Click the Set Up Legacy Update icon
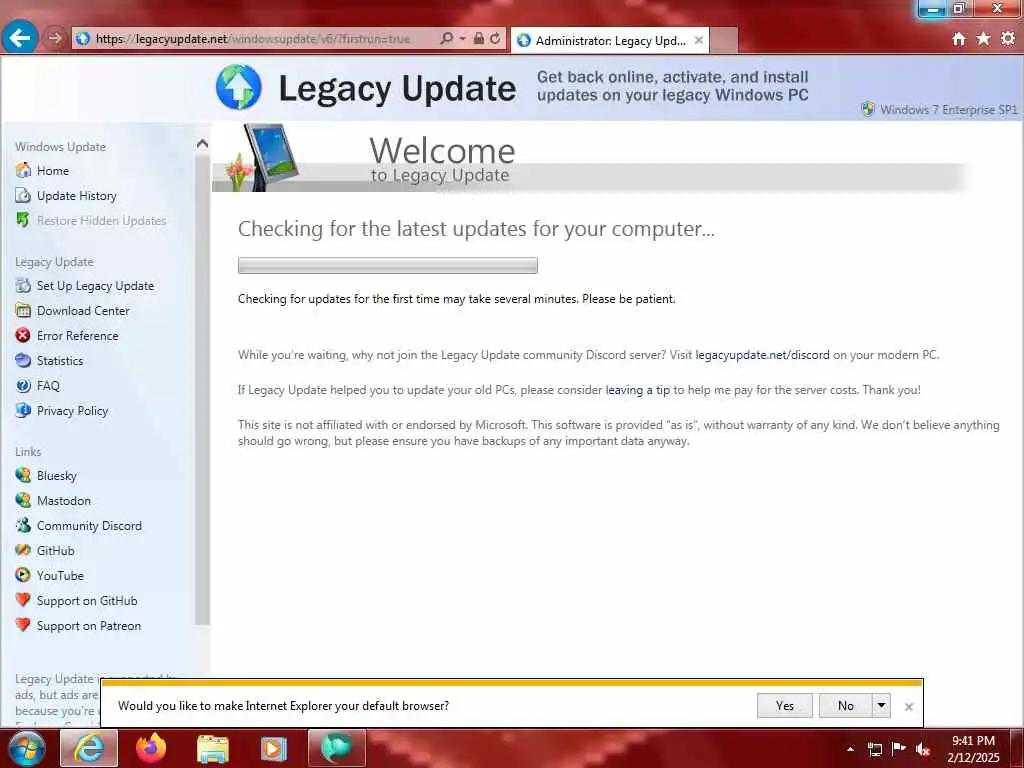This screenshot has width=1024, height=768. click(23, 285)
